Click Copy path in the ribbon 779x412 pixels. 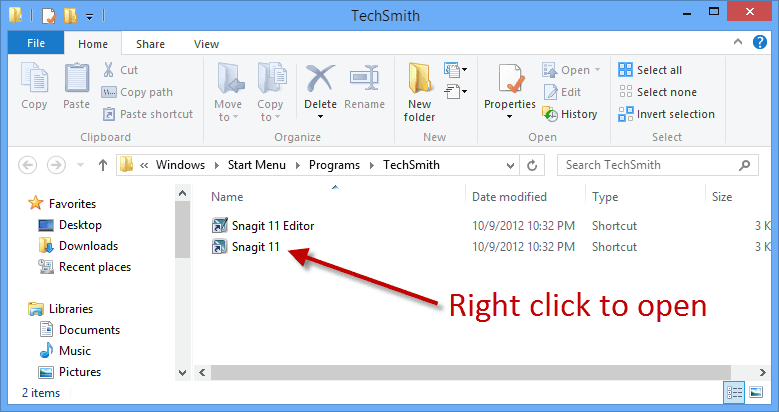137,92
